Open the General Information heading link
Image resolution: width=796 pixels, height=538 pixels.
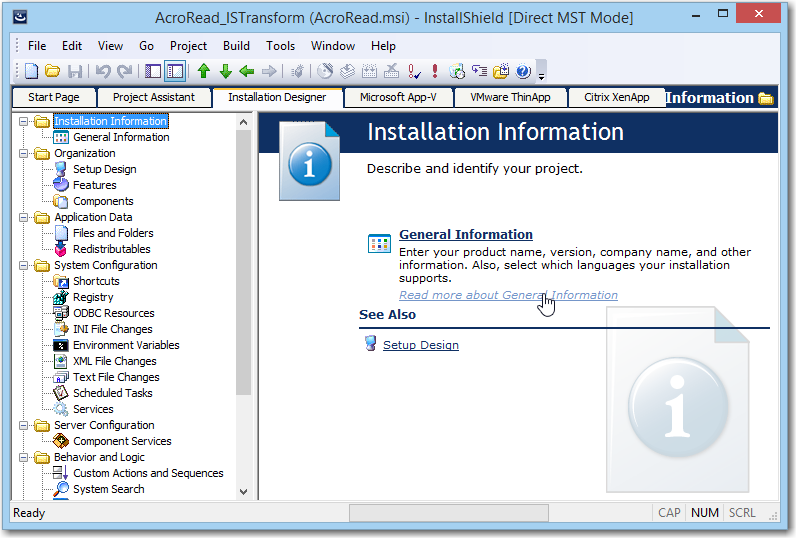[x=465, y=235]
